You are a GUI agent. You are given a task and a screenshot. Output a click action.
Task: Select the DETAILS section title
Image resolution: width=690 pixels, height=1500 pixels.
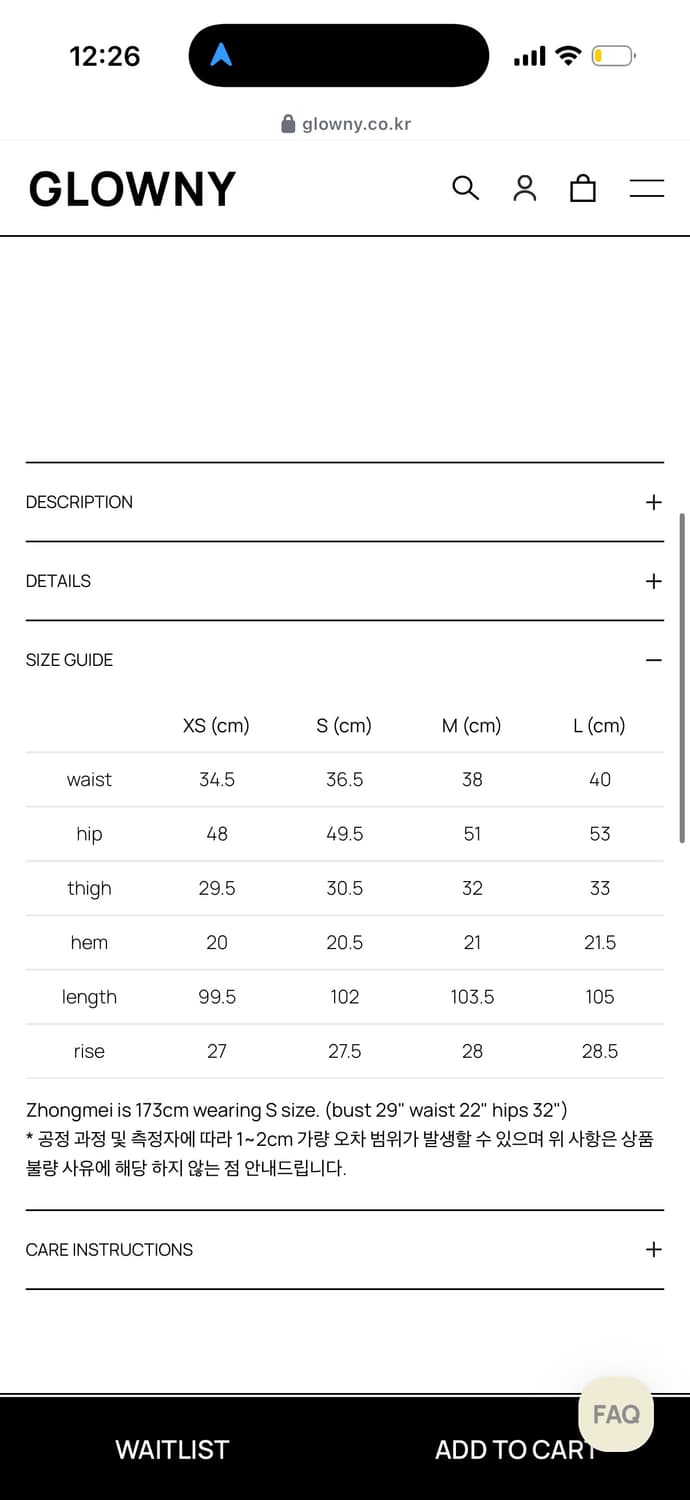coord(58,581)
